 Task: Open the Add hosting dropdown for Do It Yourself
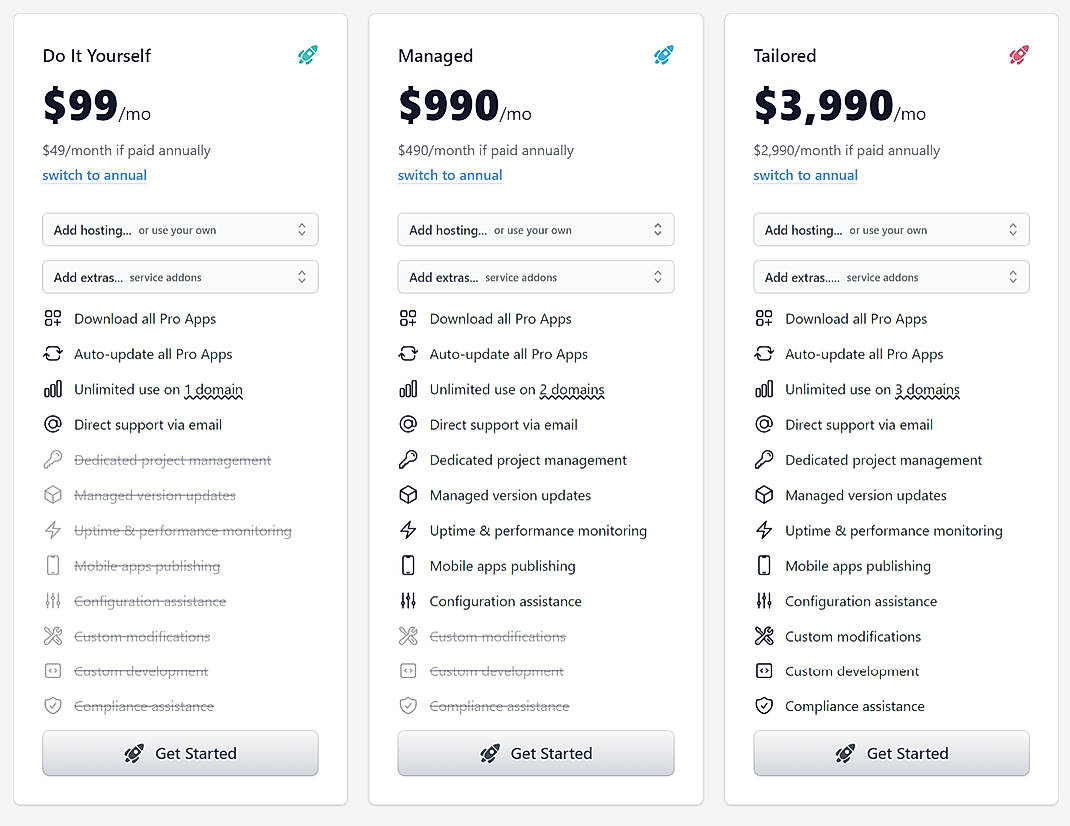tap(180, 229)
